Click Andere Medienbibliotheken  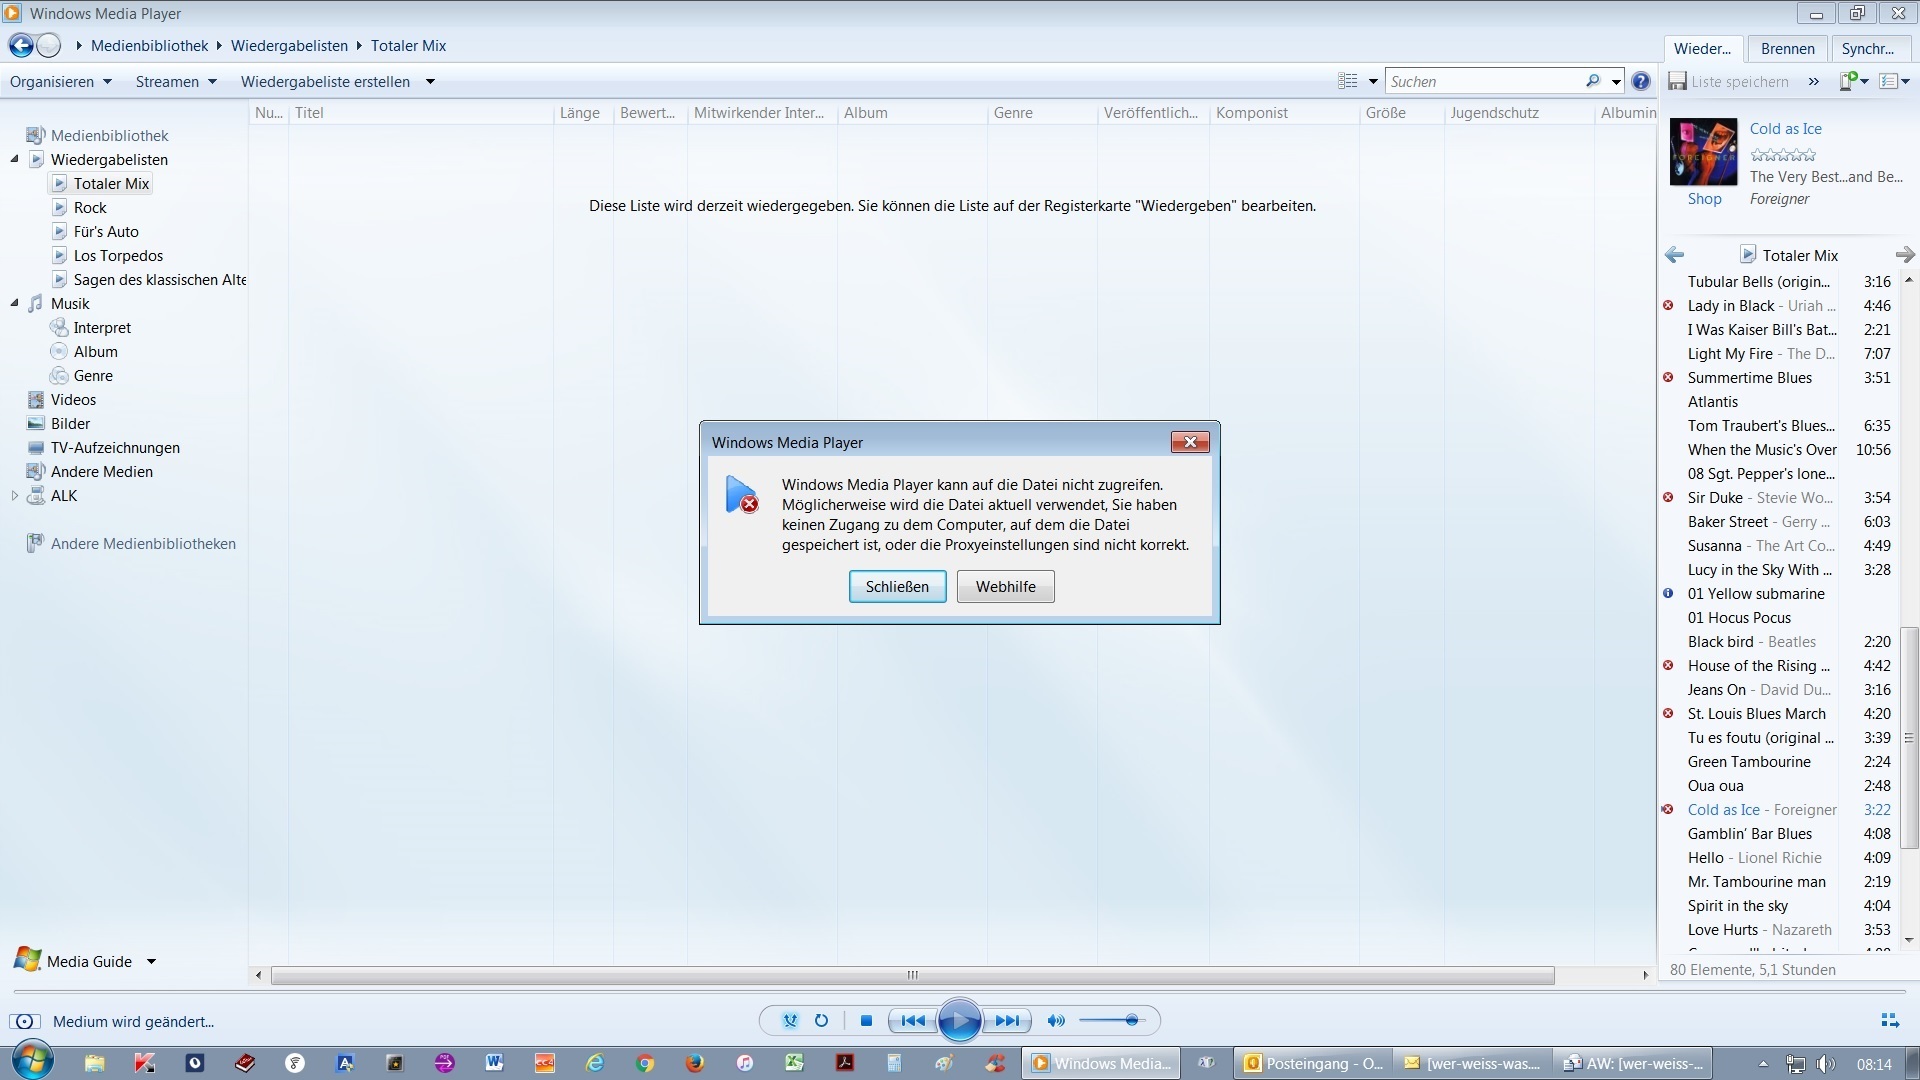(x=143, y=544)
